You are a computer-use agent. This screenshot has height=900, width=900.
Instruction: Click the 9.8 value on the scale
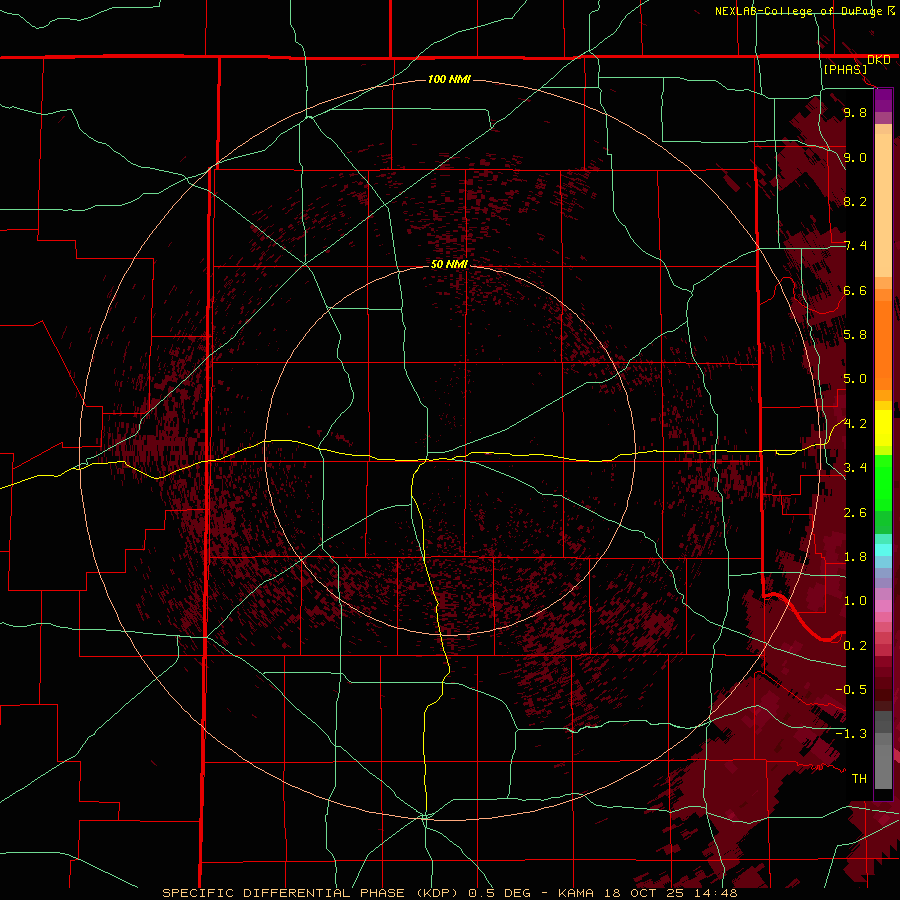tap(855, 113)
